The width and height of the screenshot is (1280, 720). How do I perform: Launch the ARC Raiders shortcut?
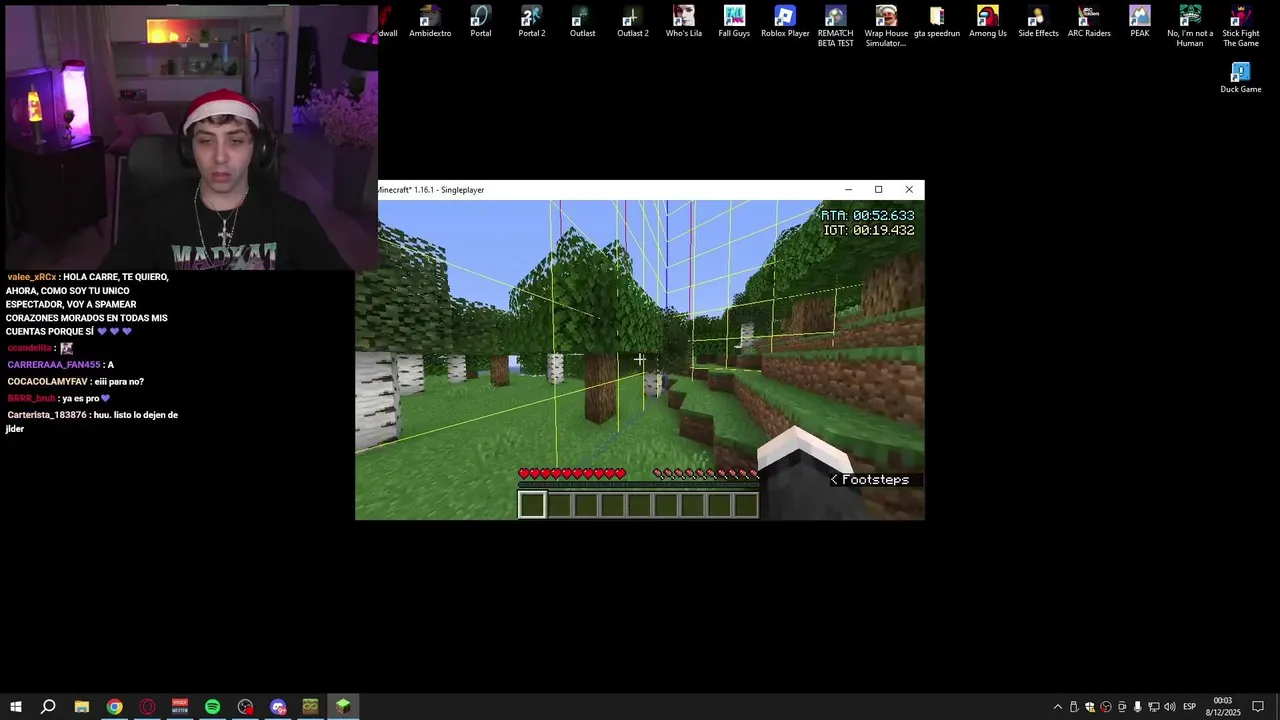coord(1089,22)
